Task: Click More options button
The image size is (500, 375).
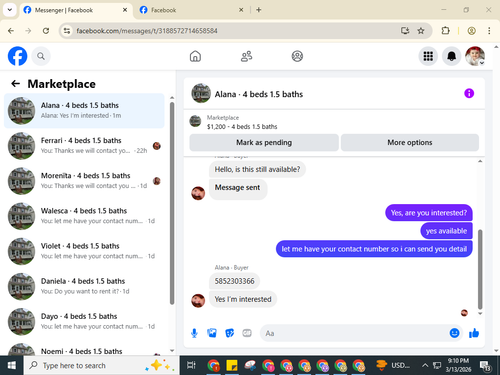Action: click(410, 143)
